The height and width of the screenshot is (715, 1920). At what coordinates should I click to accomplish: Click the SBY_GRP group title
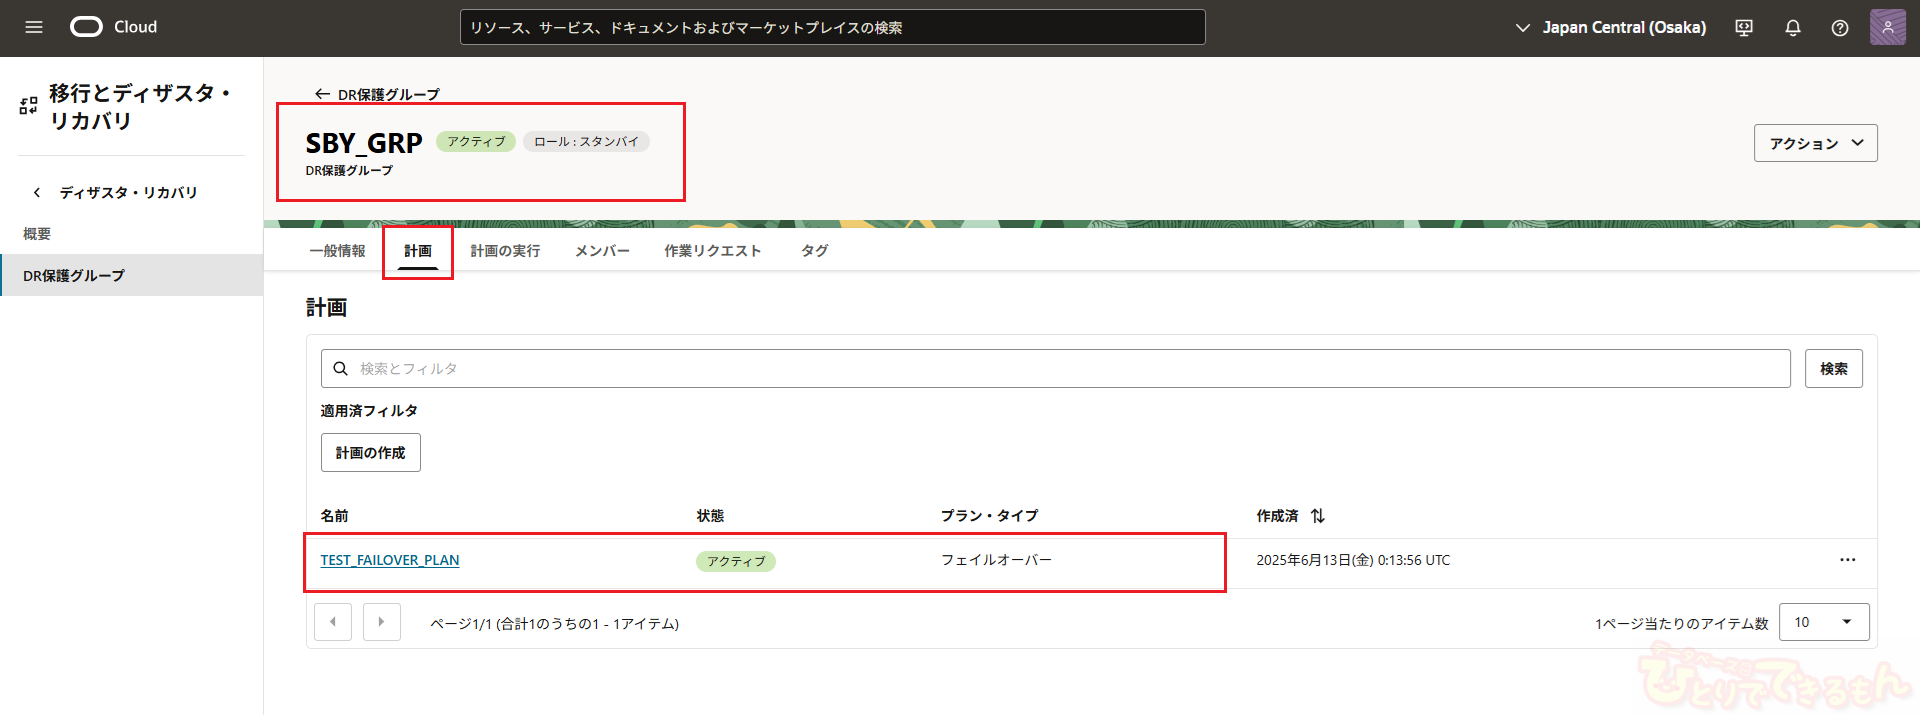click(364, 143)
